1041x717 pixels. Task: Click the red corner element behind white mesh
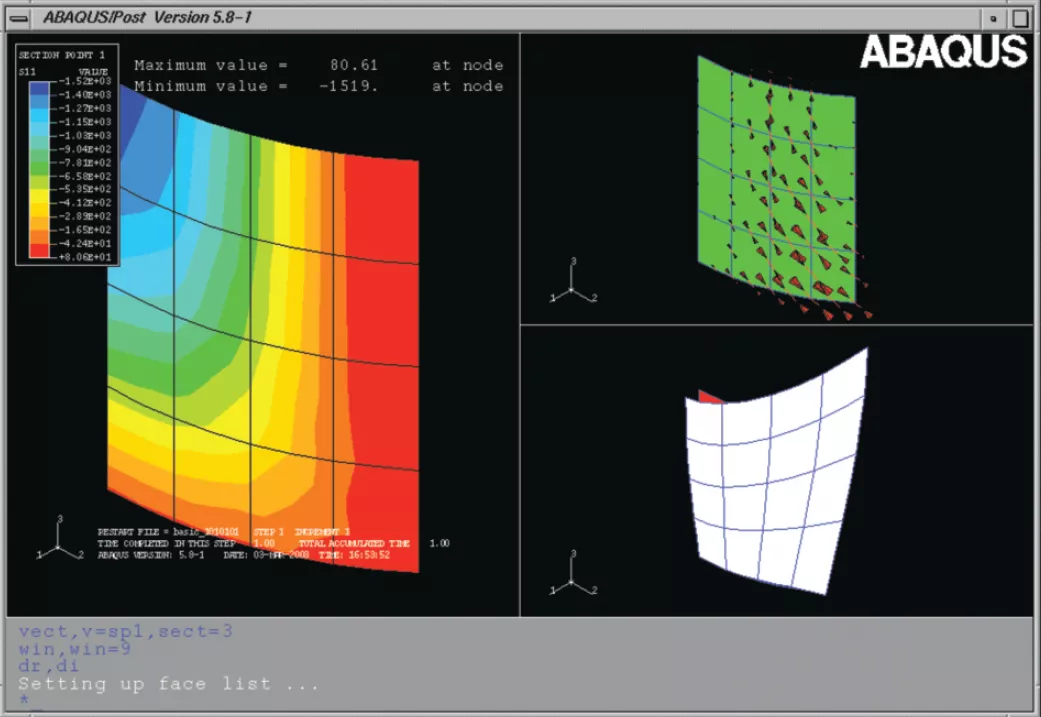[706, 396]
